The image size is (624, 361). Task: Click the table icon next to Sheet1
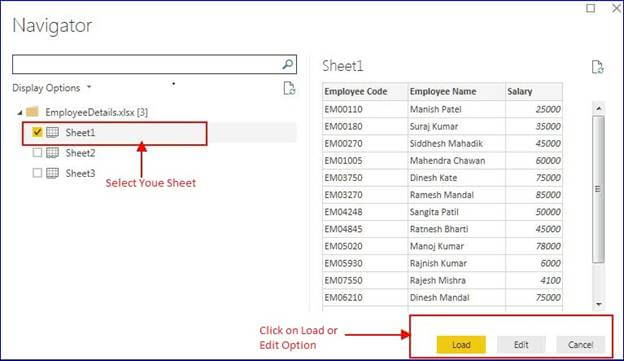[x=53, y=132]
